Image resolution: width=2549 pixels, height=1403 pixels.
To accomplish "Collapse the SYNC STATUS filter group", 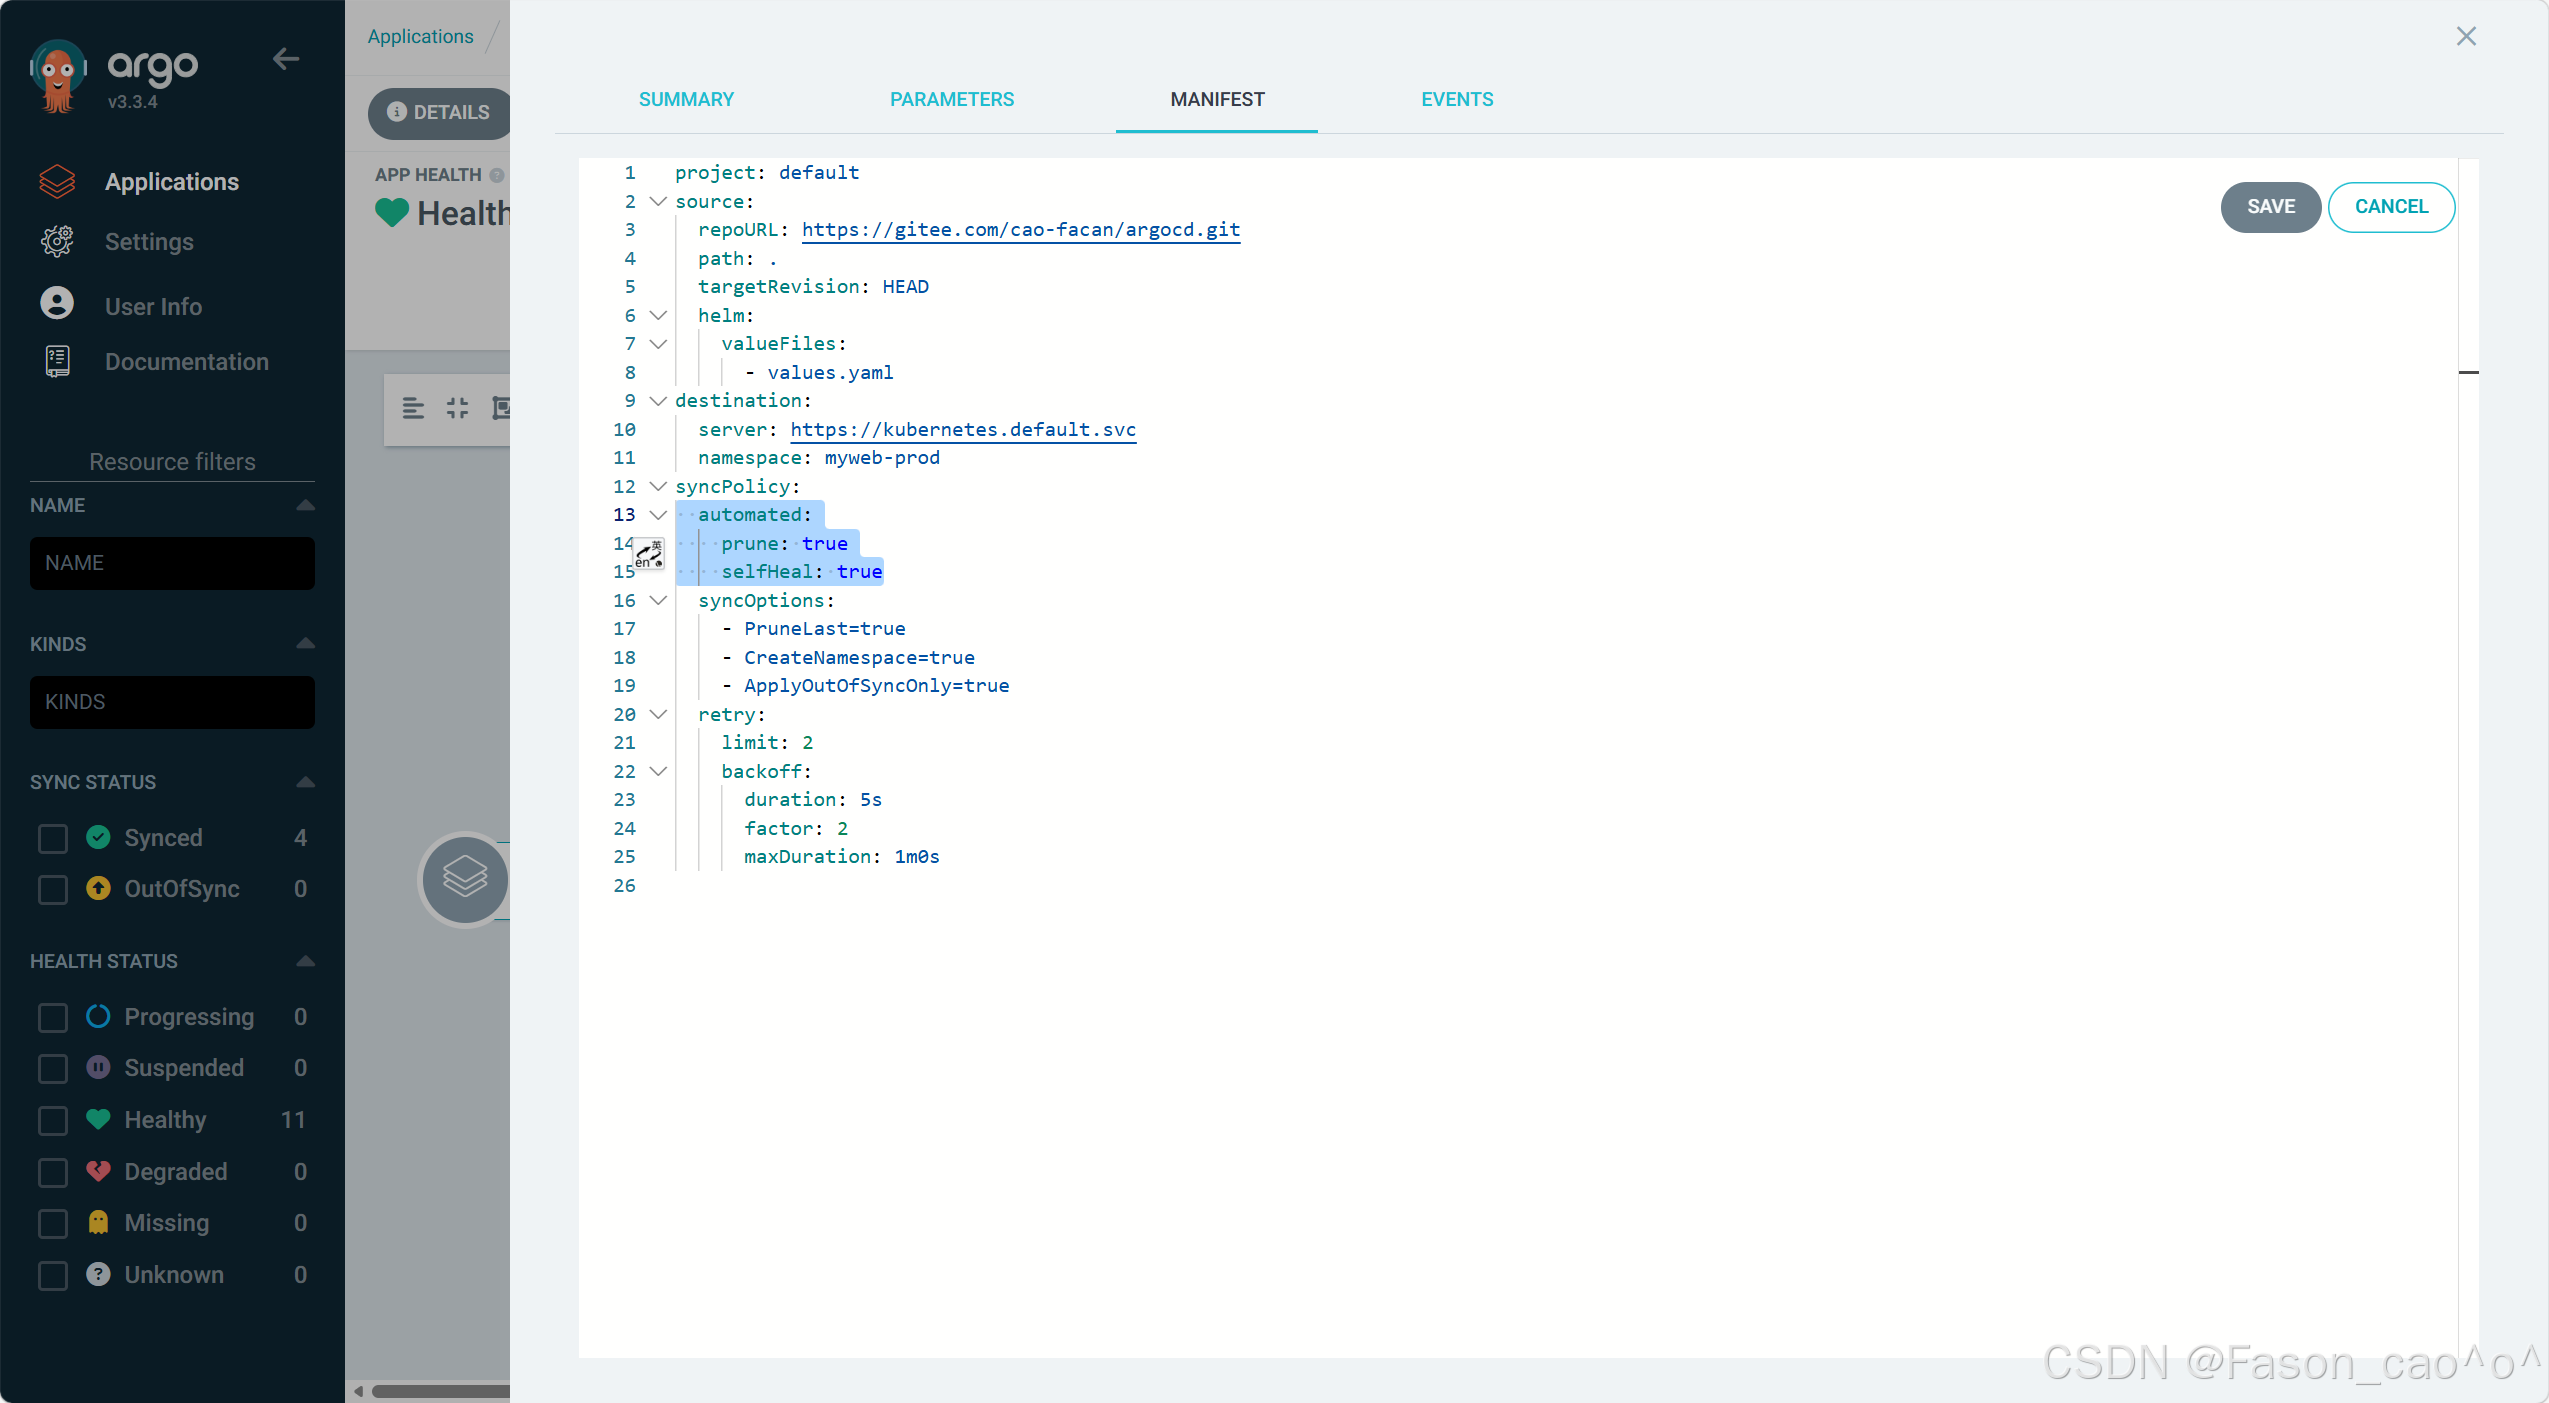I will 306,782.
